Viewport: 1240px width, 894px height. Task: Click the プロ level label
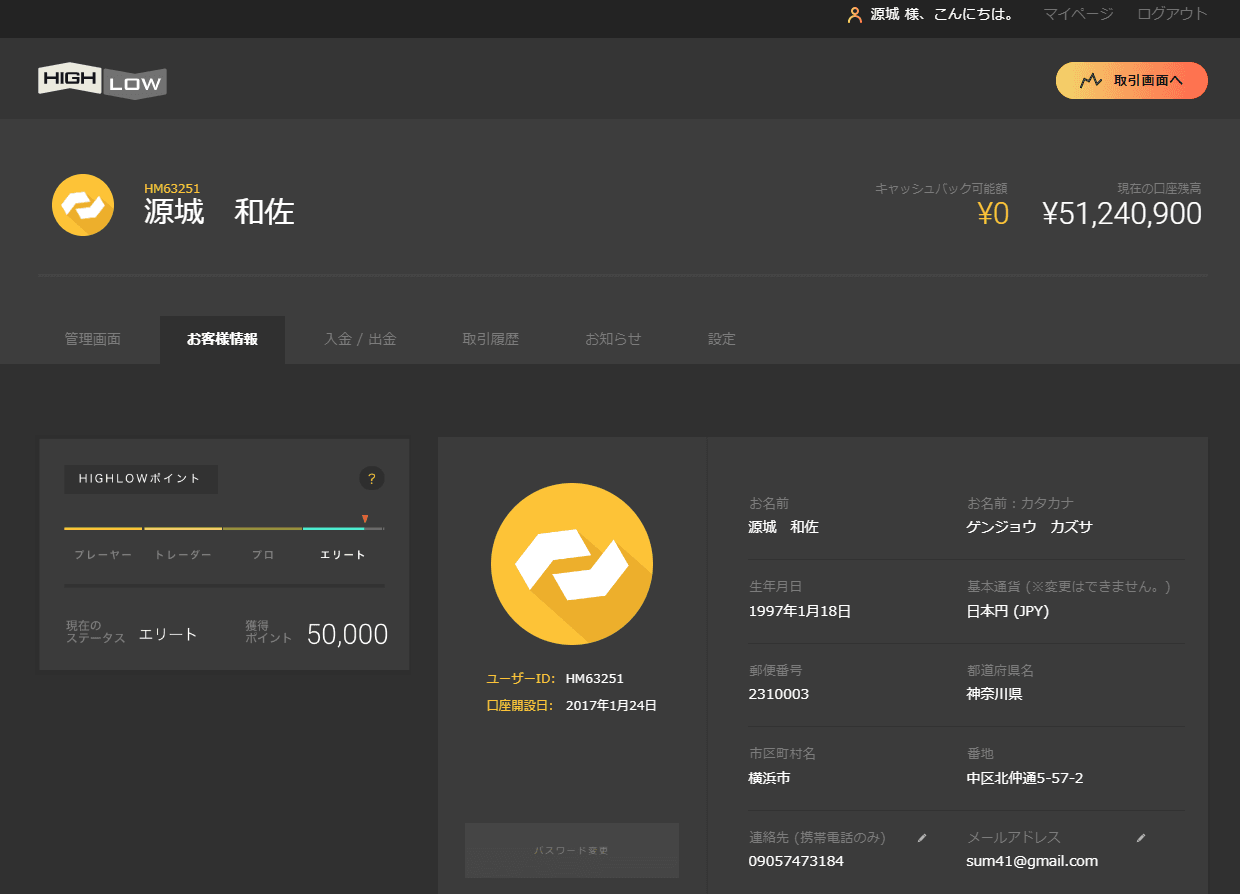tap(263, 555)
